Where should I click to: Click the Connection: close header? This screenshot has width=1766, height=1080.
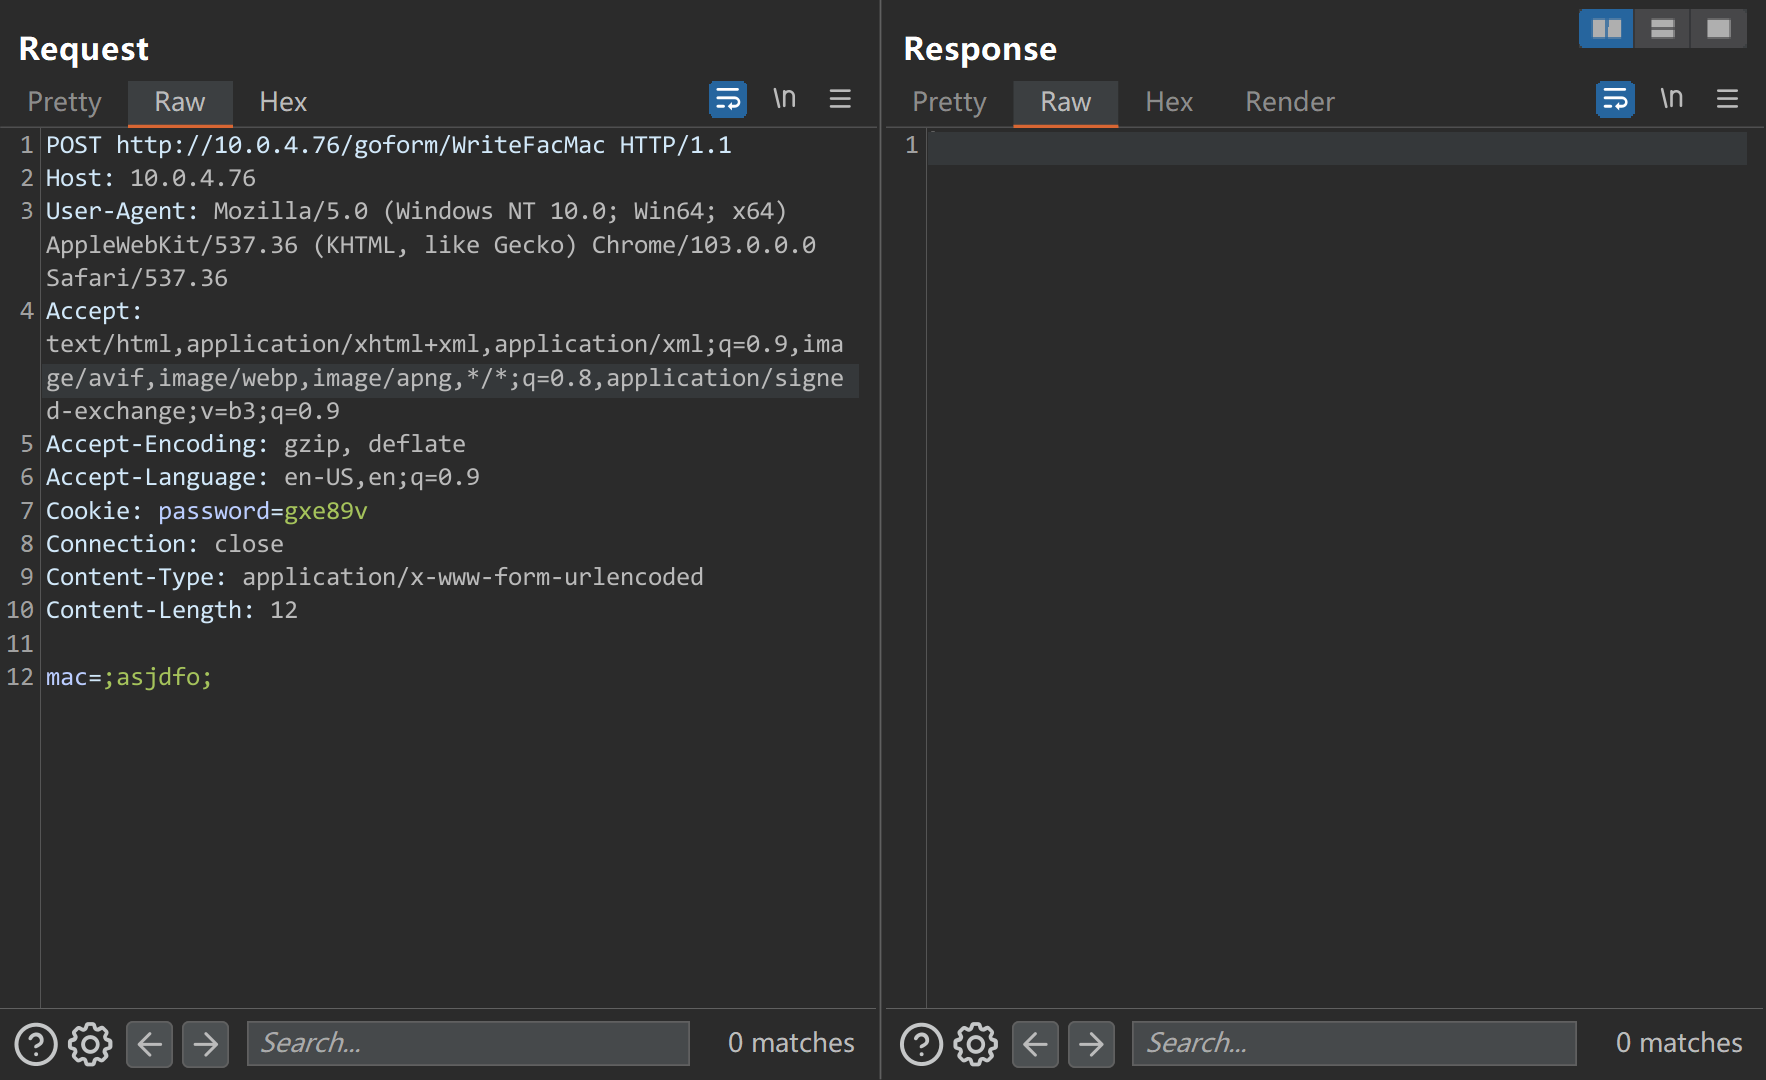tap(165, 544)
